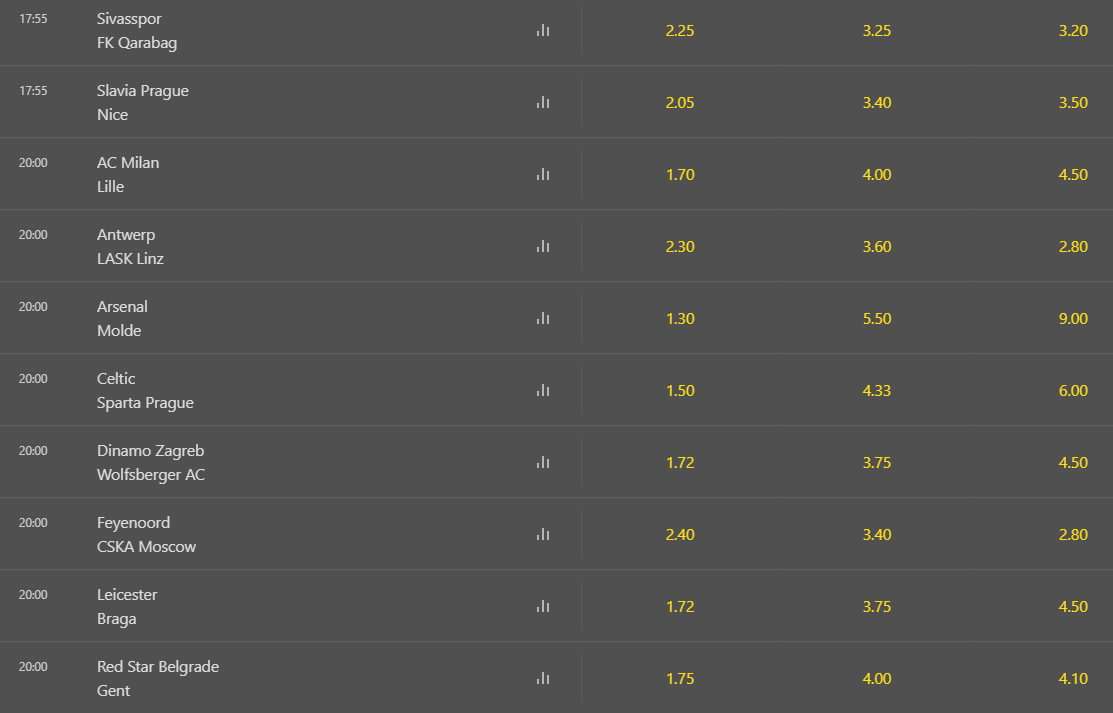
Task: Show stats icon for Dinamo Zagreb match
Action: [x=543, y=463]
